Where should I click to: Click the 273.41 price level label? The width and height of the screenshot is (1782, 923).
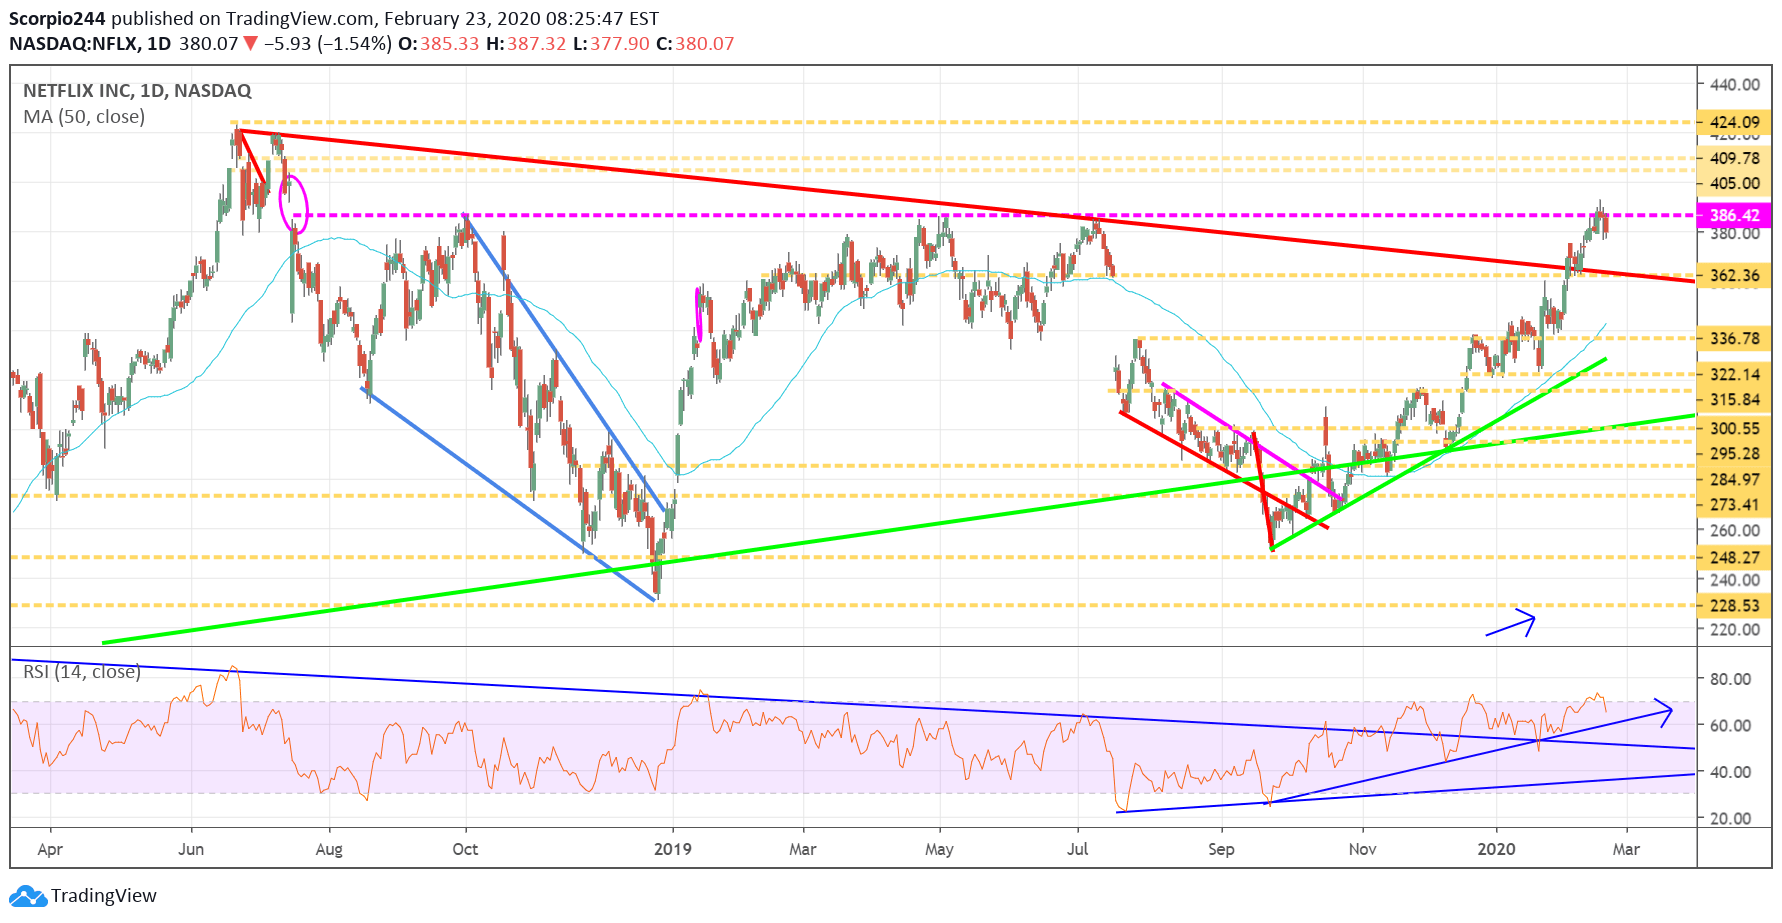tap(1735, 504)
